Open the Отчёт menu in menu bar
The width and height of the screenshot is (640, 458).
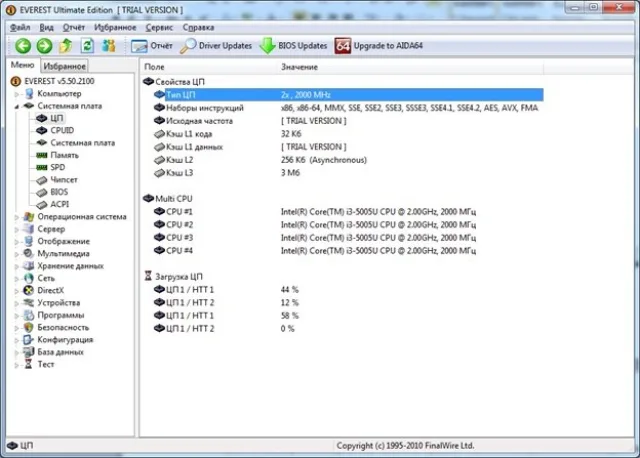click(x=73, y=27)
